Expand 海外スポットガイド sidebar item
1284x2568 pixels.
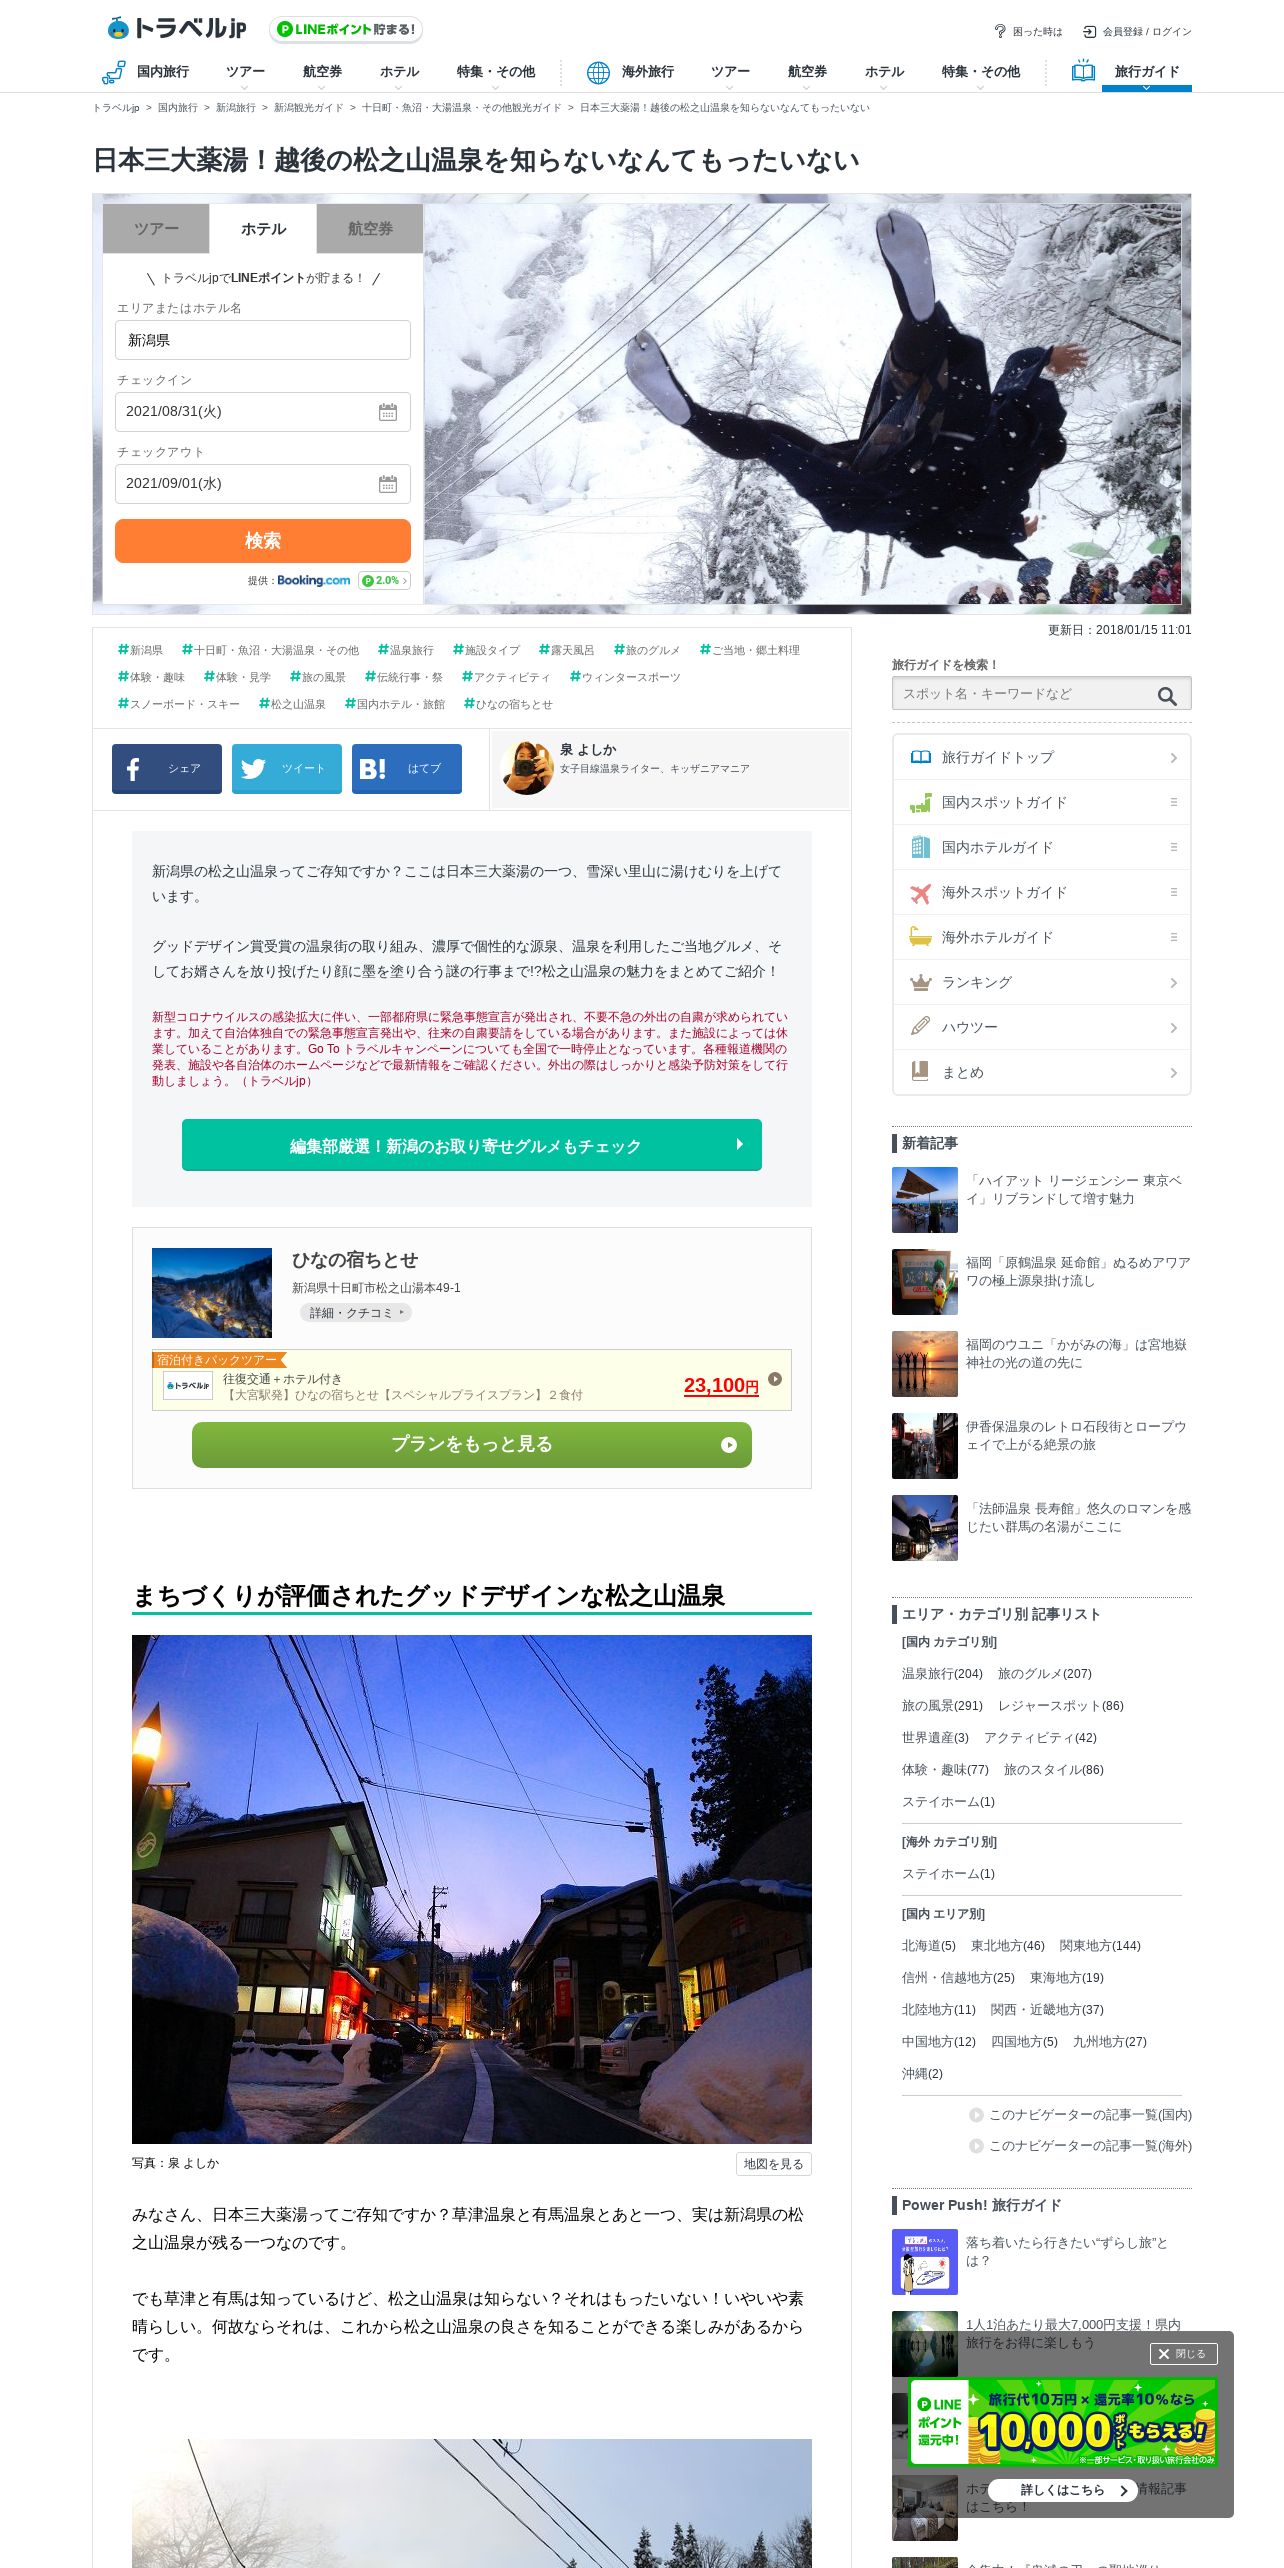pyautogui.click(x=1041, y=892)
